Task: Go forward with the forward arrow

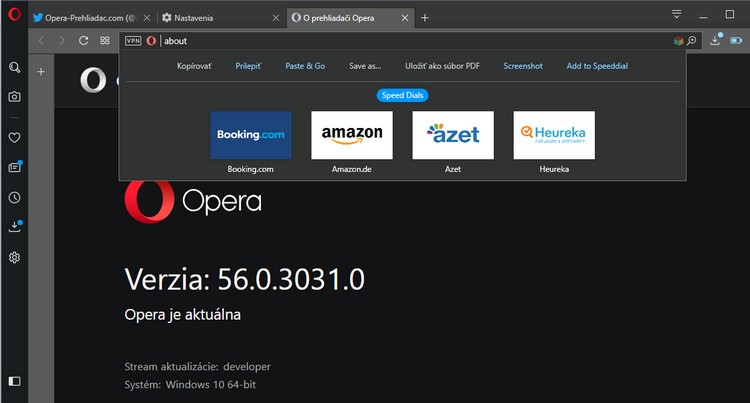Action: click(x=62, y=41)
